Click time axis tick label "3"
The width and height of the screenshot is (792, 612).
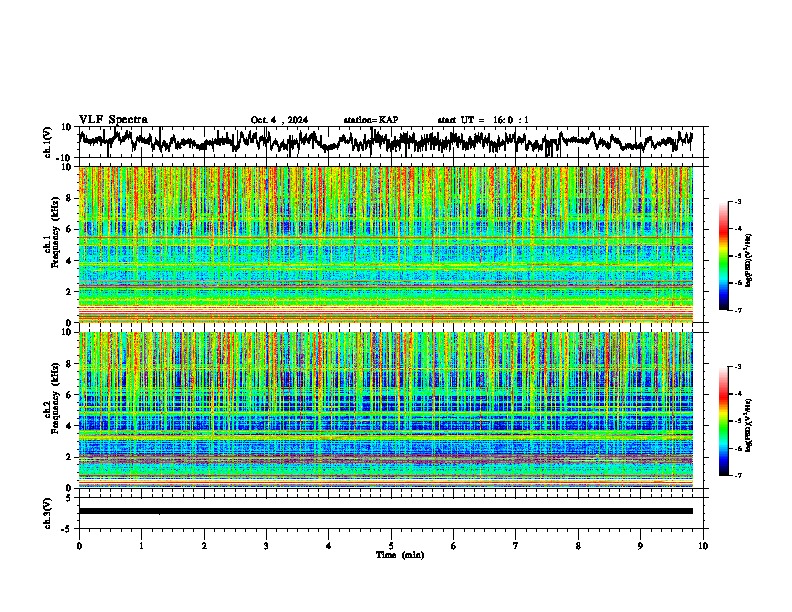click(x=266, y=546)
